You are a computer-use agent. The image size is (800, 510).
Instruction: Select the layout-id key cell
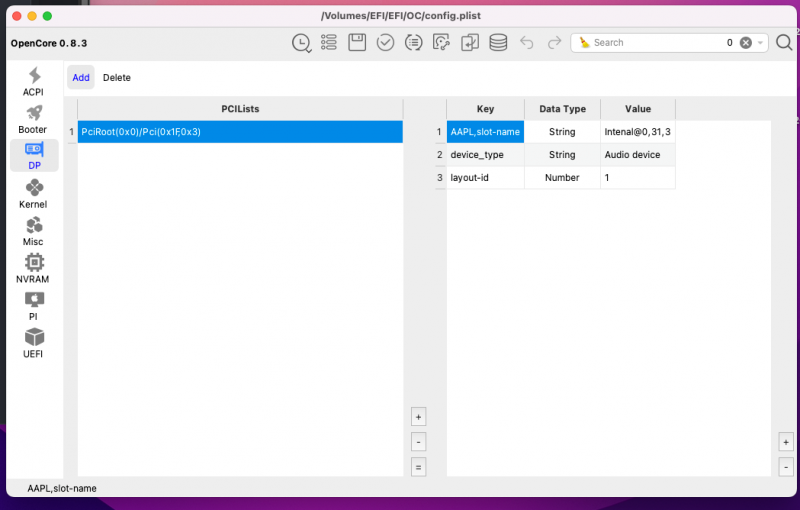[x=485, y=177]
